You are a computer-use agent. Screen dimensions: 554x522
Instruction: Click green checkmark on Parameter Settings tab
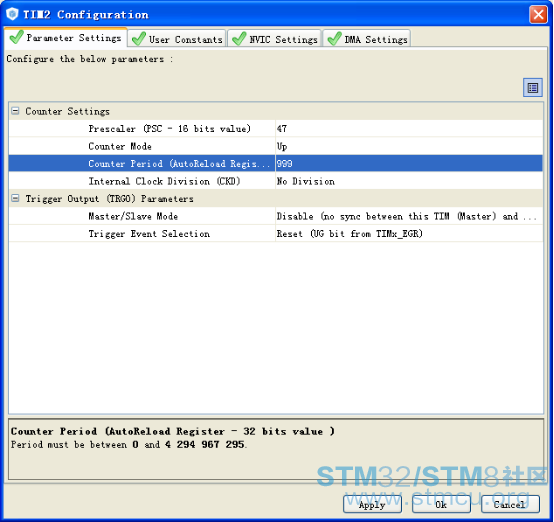tap(17, 37)
